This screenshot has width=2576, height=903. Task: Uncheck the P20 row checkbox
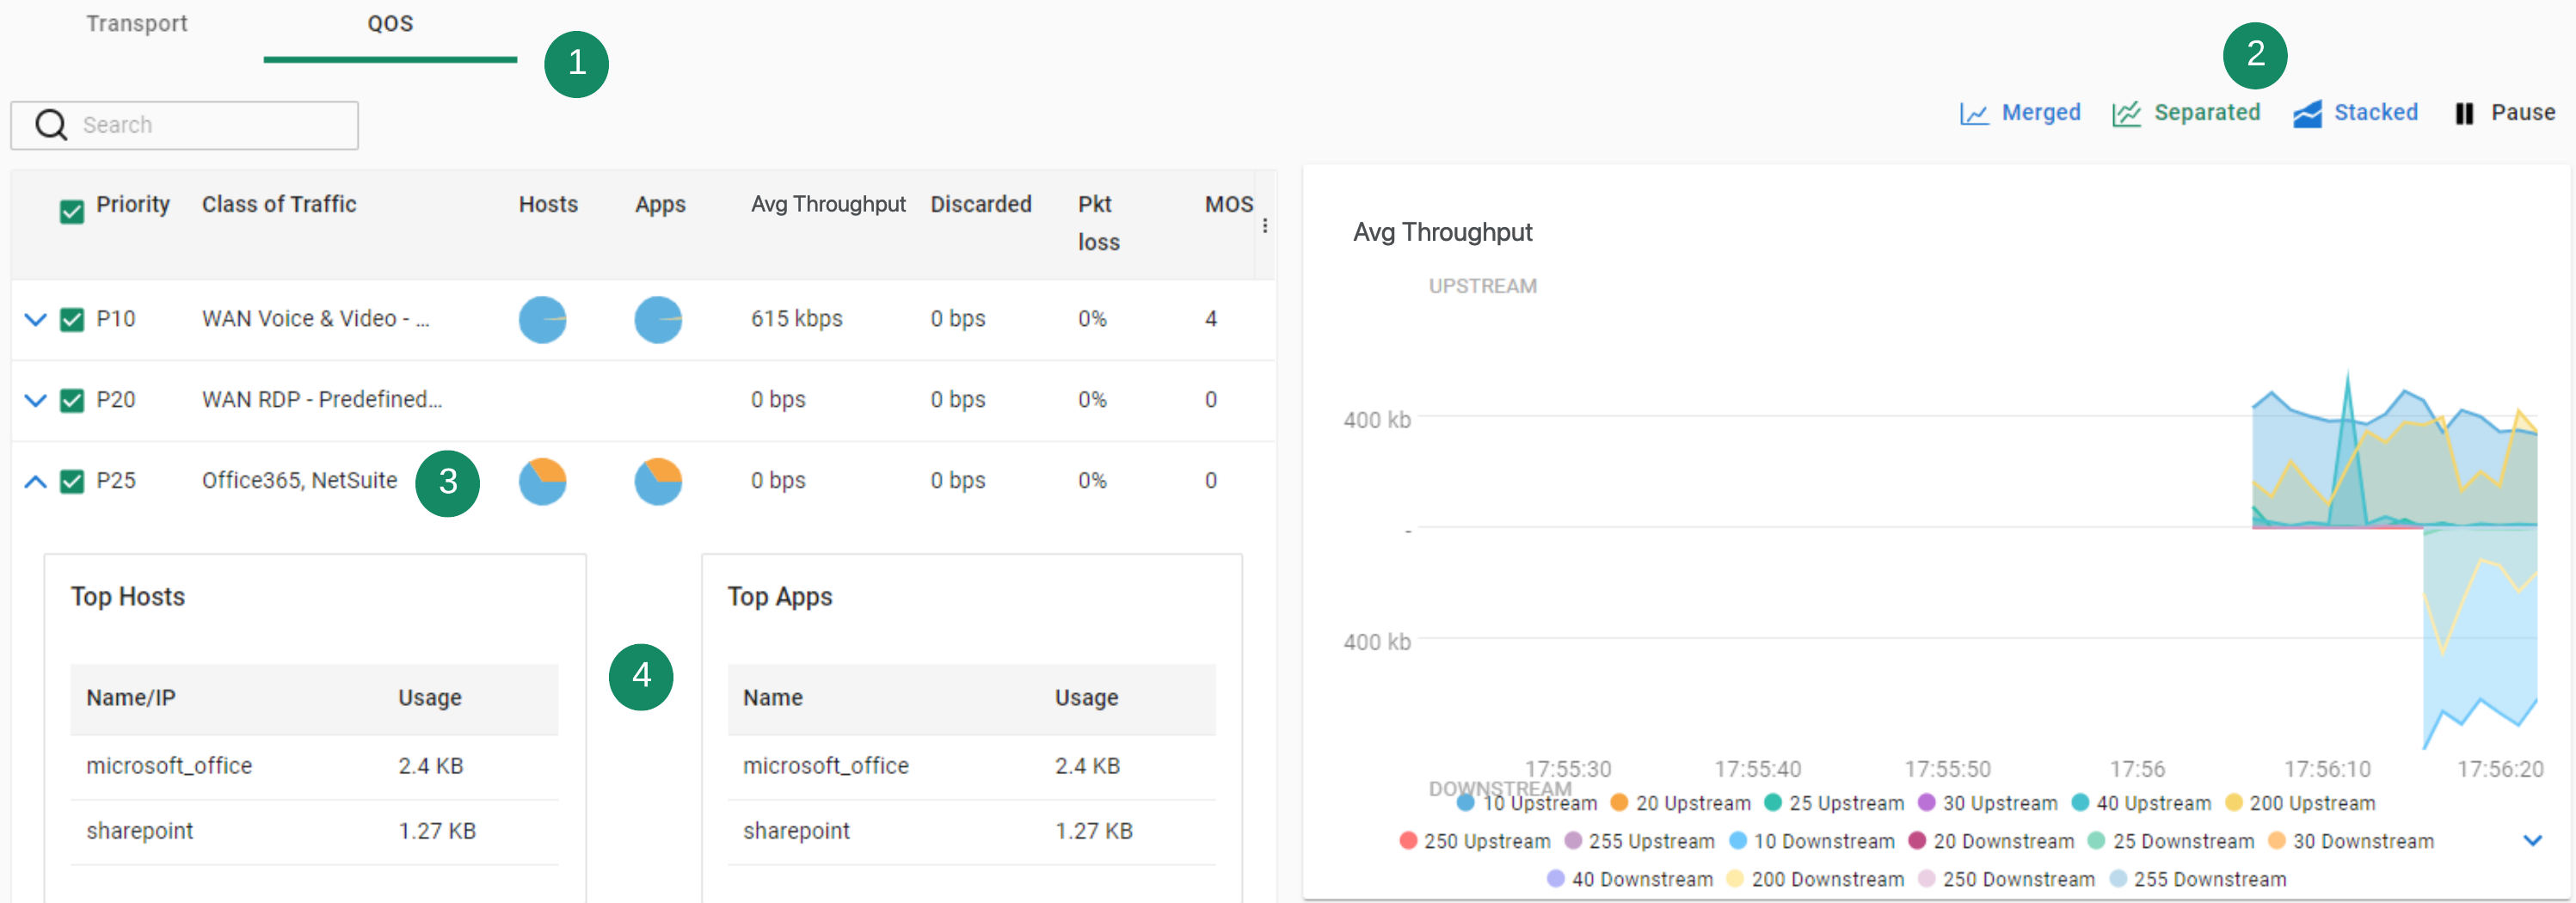(x=72, y=401)
